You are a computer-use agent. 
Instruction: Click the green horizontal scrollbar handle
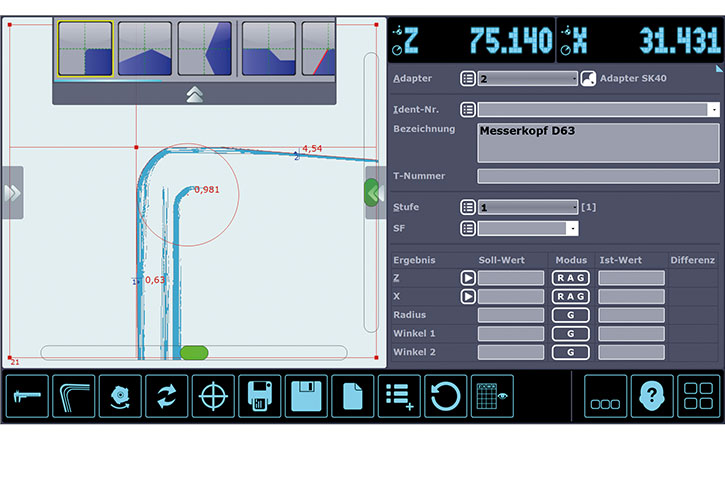coord(194,353)
